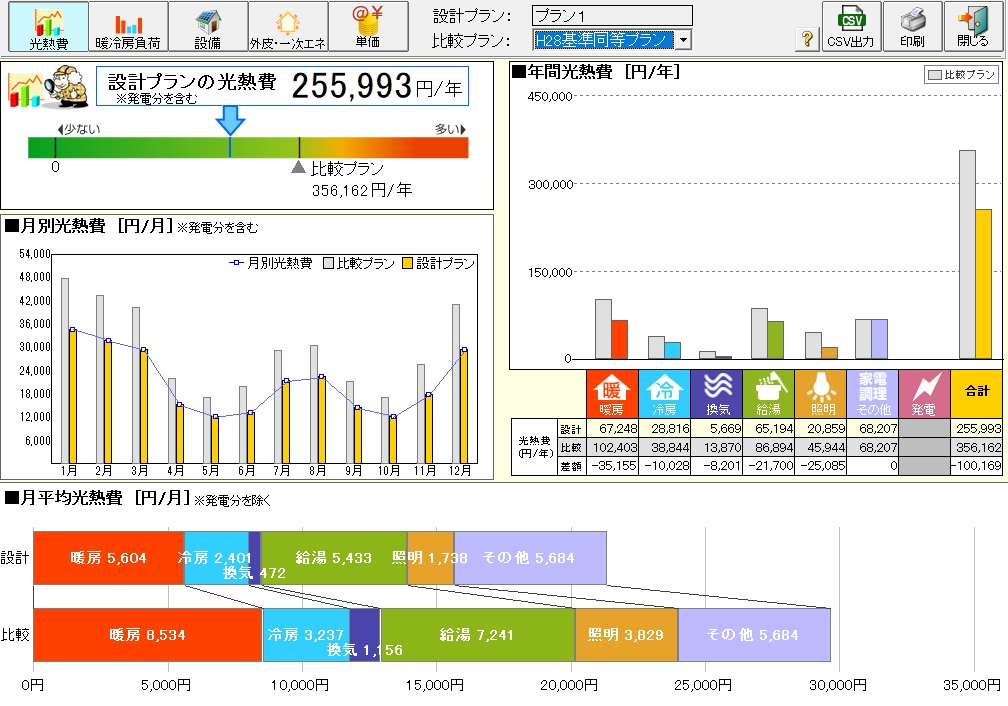Click the 冷房 category icon
The width and height of the screenshot is (1008, 706).
[664, 394]
